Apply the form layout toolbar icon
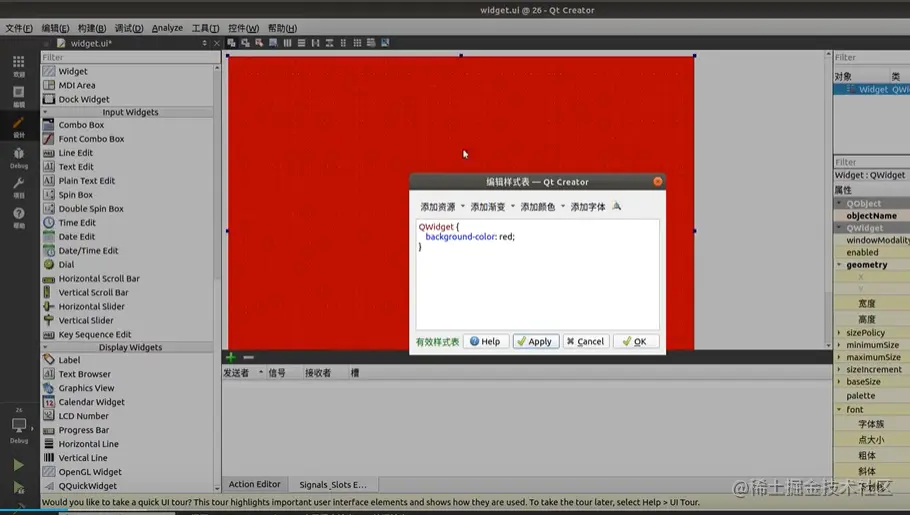The image size is (910, 515). point(343,43)
